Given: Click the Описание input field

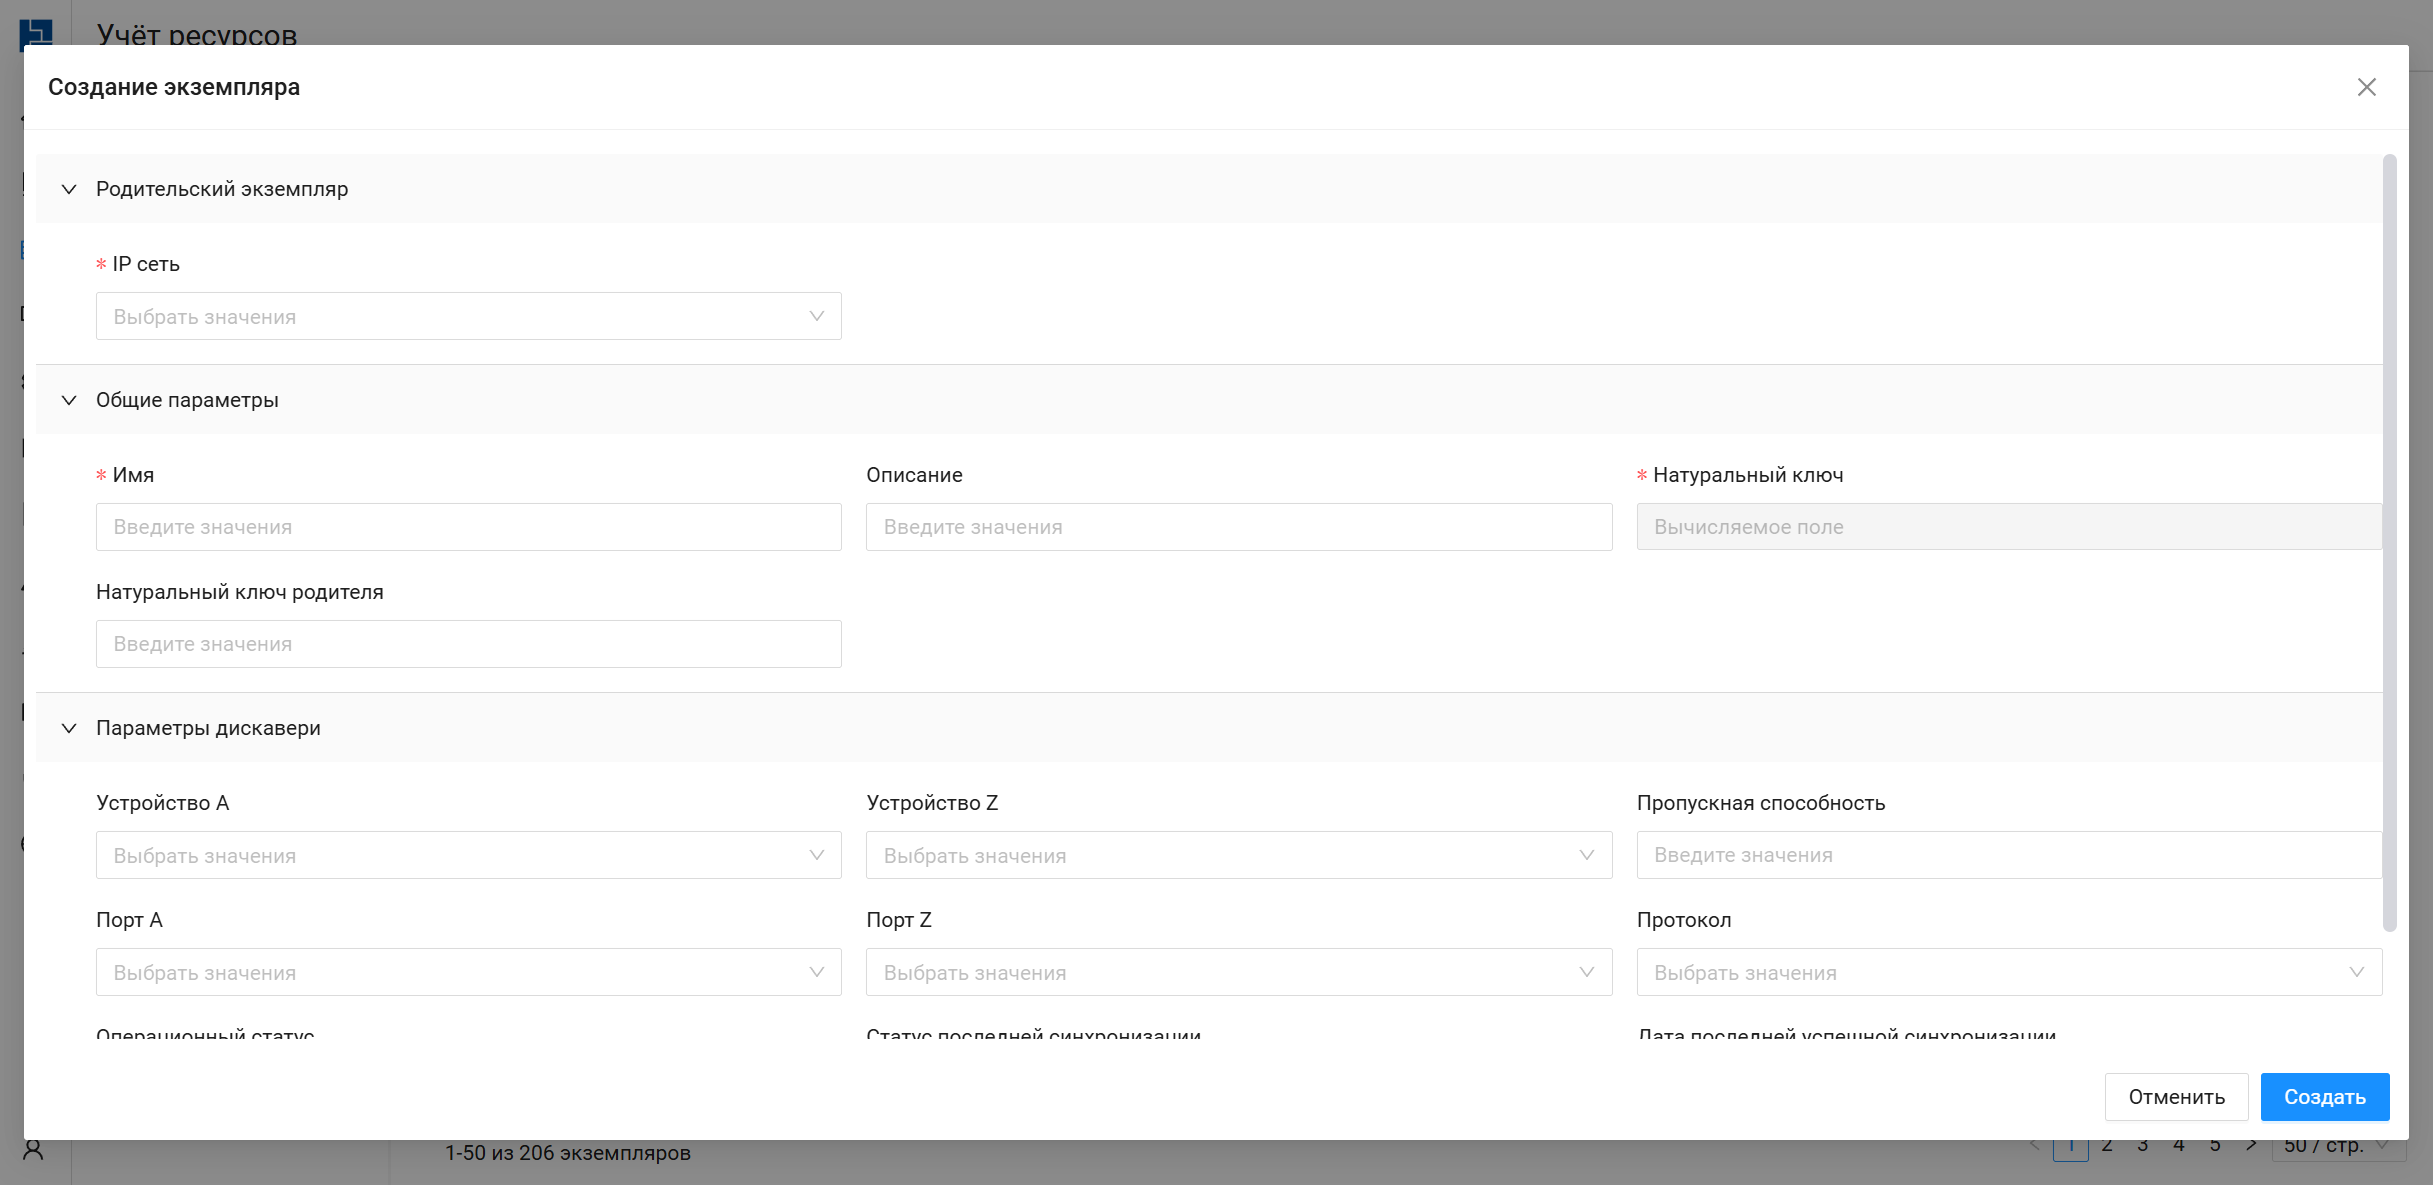Looking at the screenshot, I should [1238, 527].
